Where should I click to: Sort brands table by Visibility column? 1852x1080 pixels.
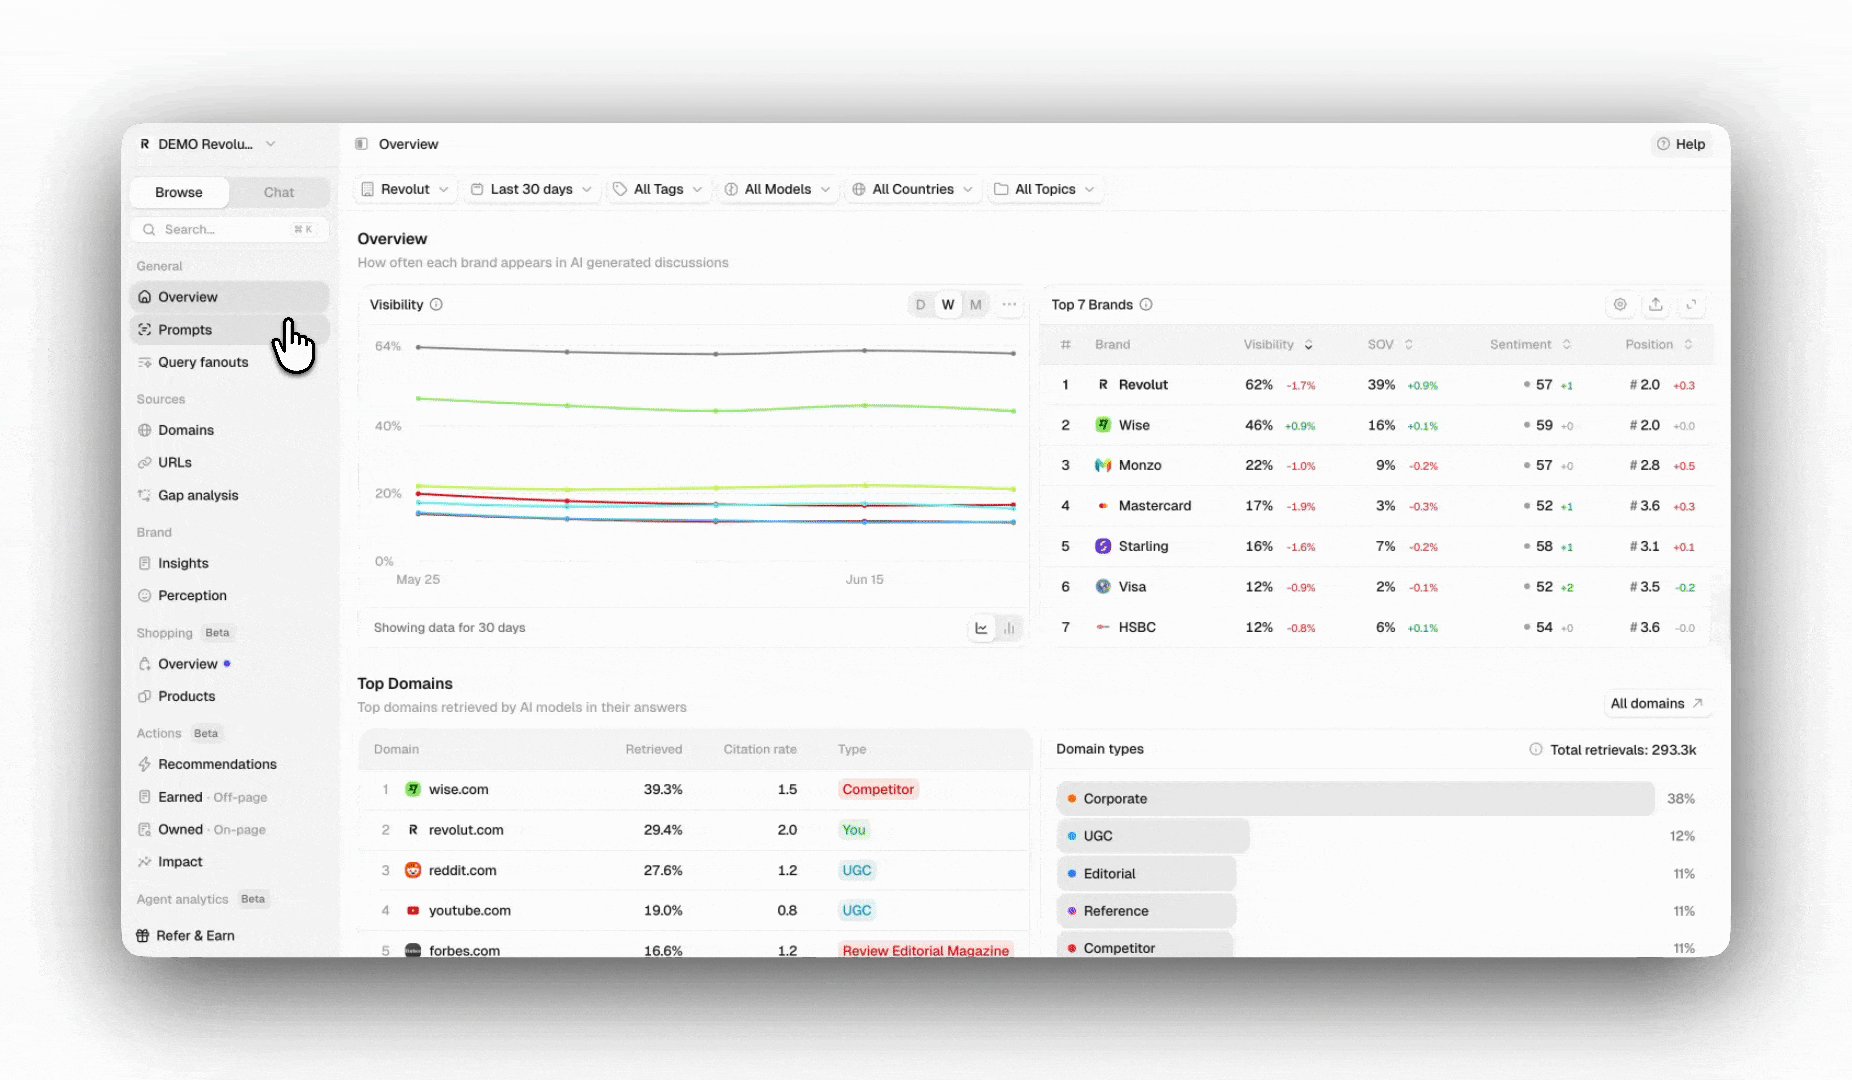(1278, 345)
